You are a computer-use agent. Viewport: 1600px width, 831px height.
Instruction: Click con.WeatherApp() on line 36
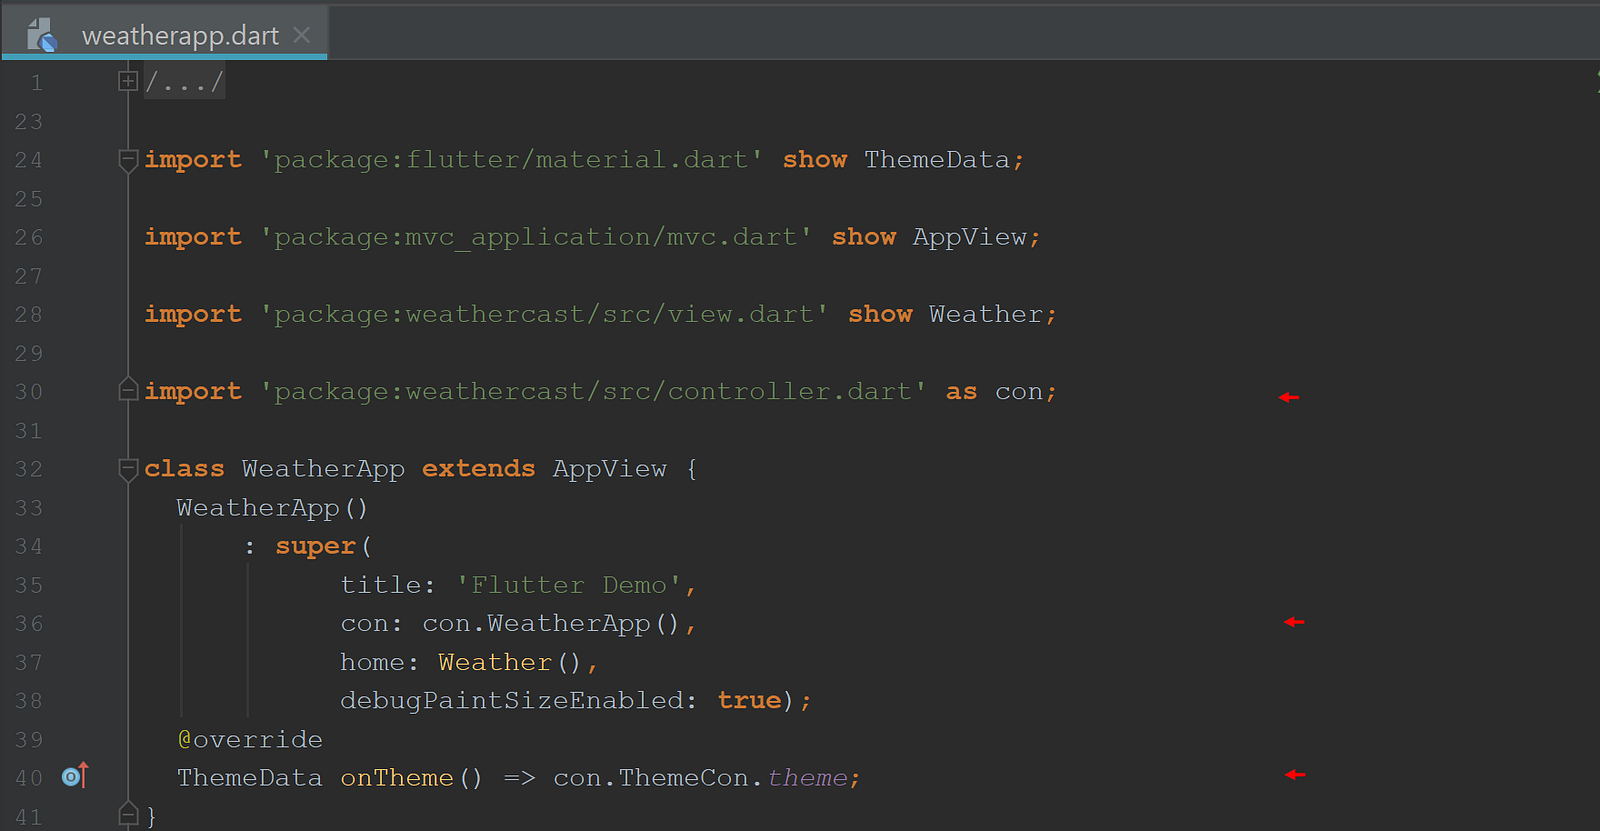(x=551, y=623)
